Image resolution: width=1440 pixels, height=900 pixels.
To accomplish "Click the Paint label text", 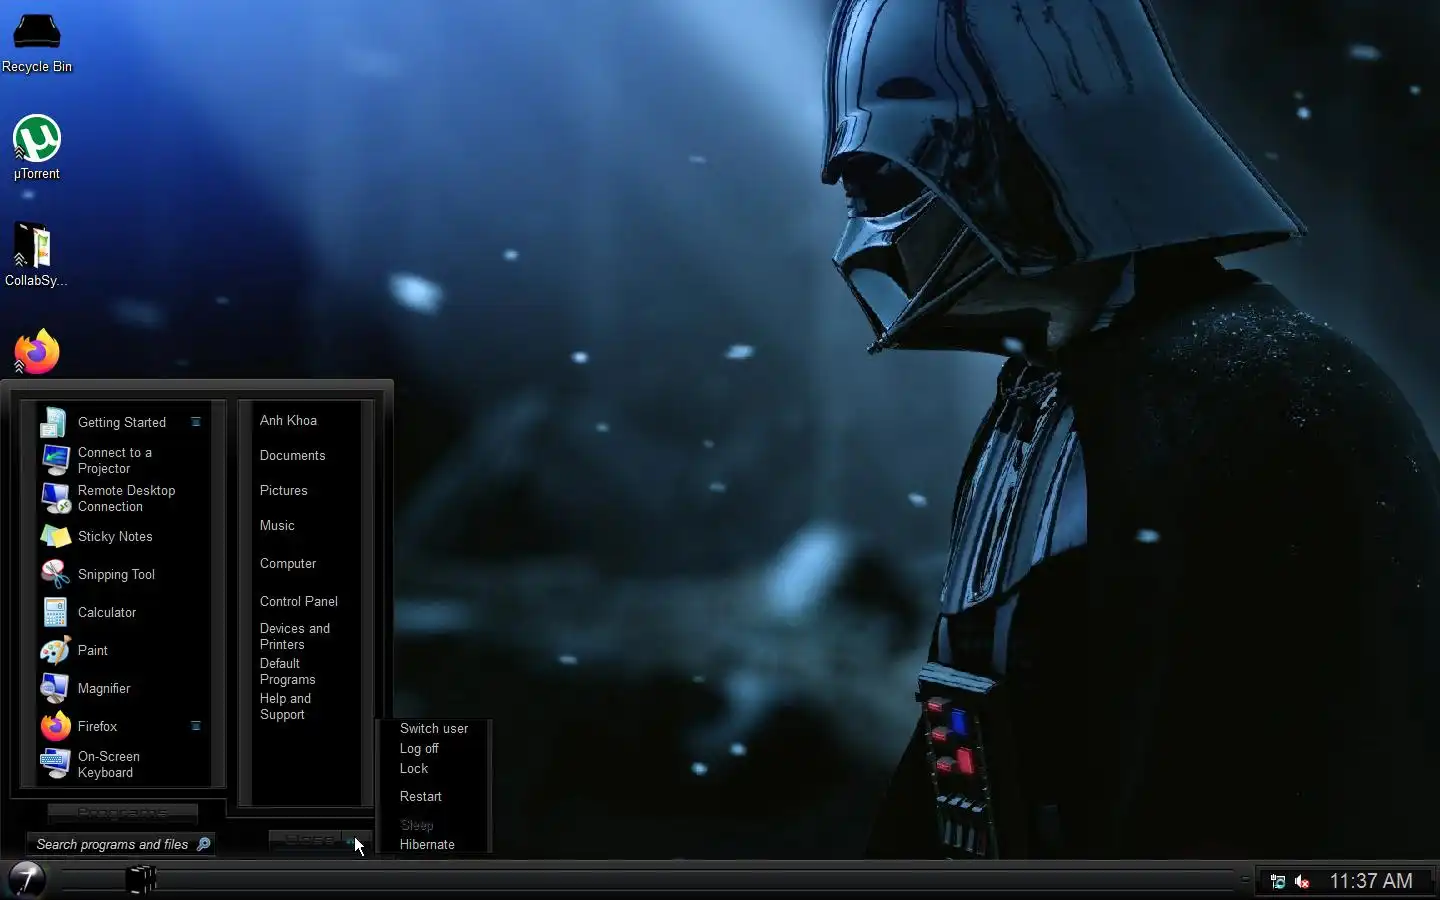I will [x=93, y=650].
